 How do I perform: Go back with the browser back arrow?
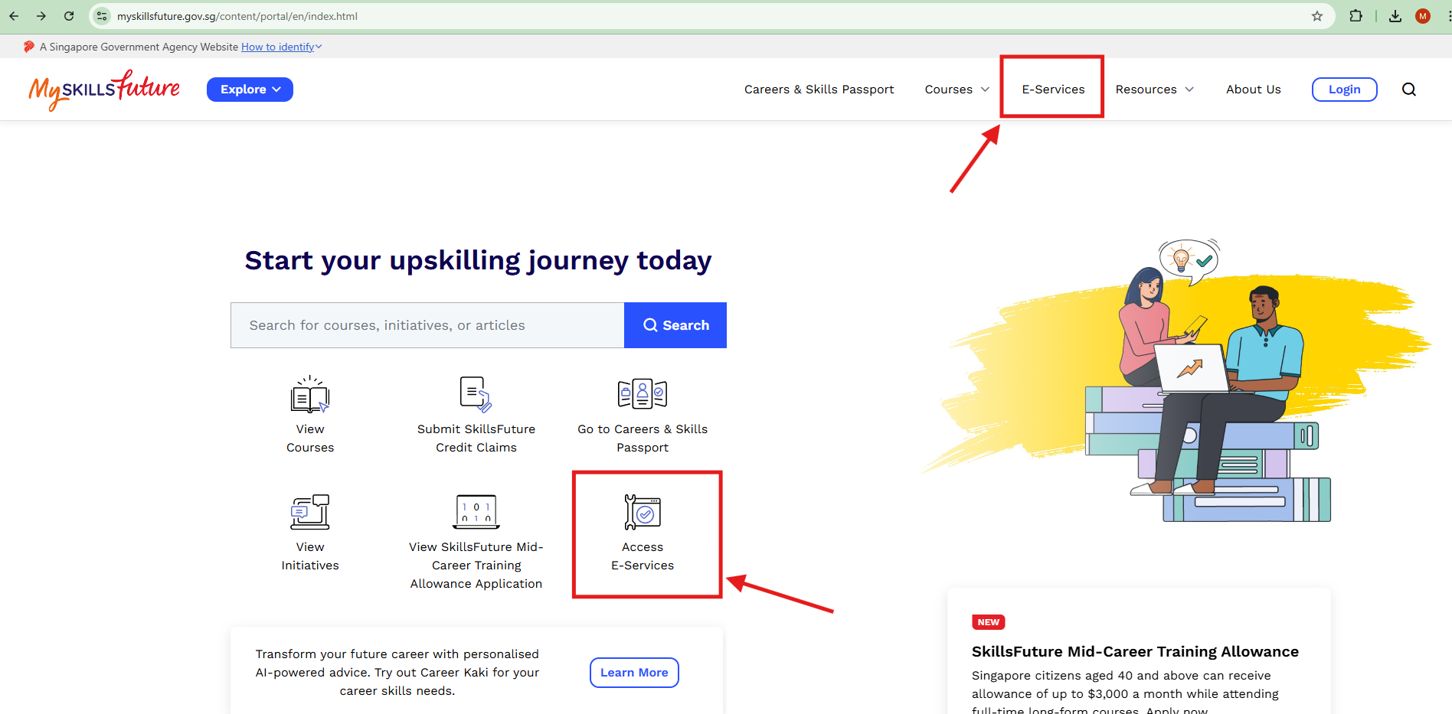click(14, 16)
